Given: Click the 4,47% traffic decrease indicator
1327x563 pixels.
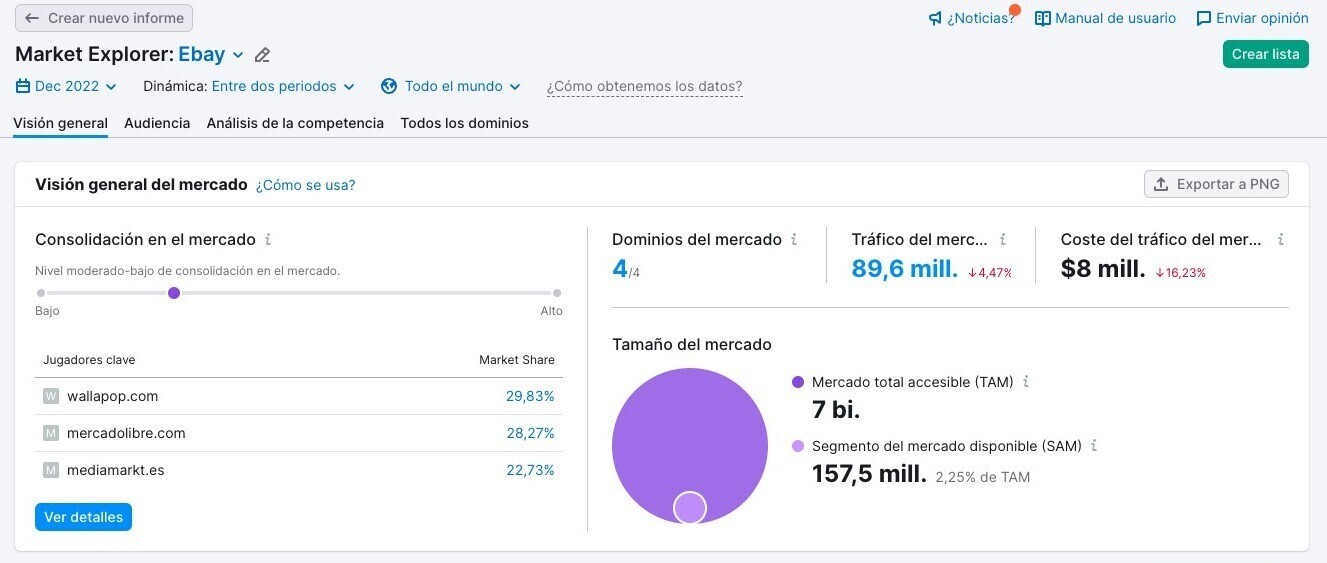Looking at the screenshot, I should point(990,272).
